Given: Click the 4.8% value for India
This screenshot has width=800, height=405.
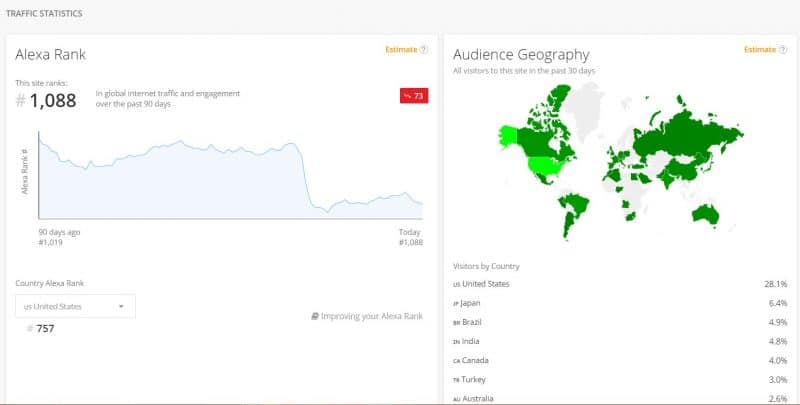Looking at the screenshot, I should [778, 341].
